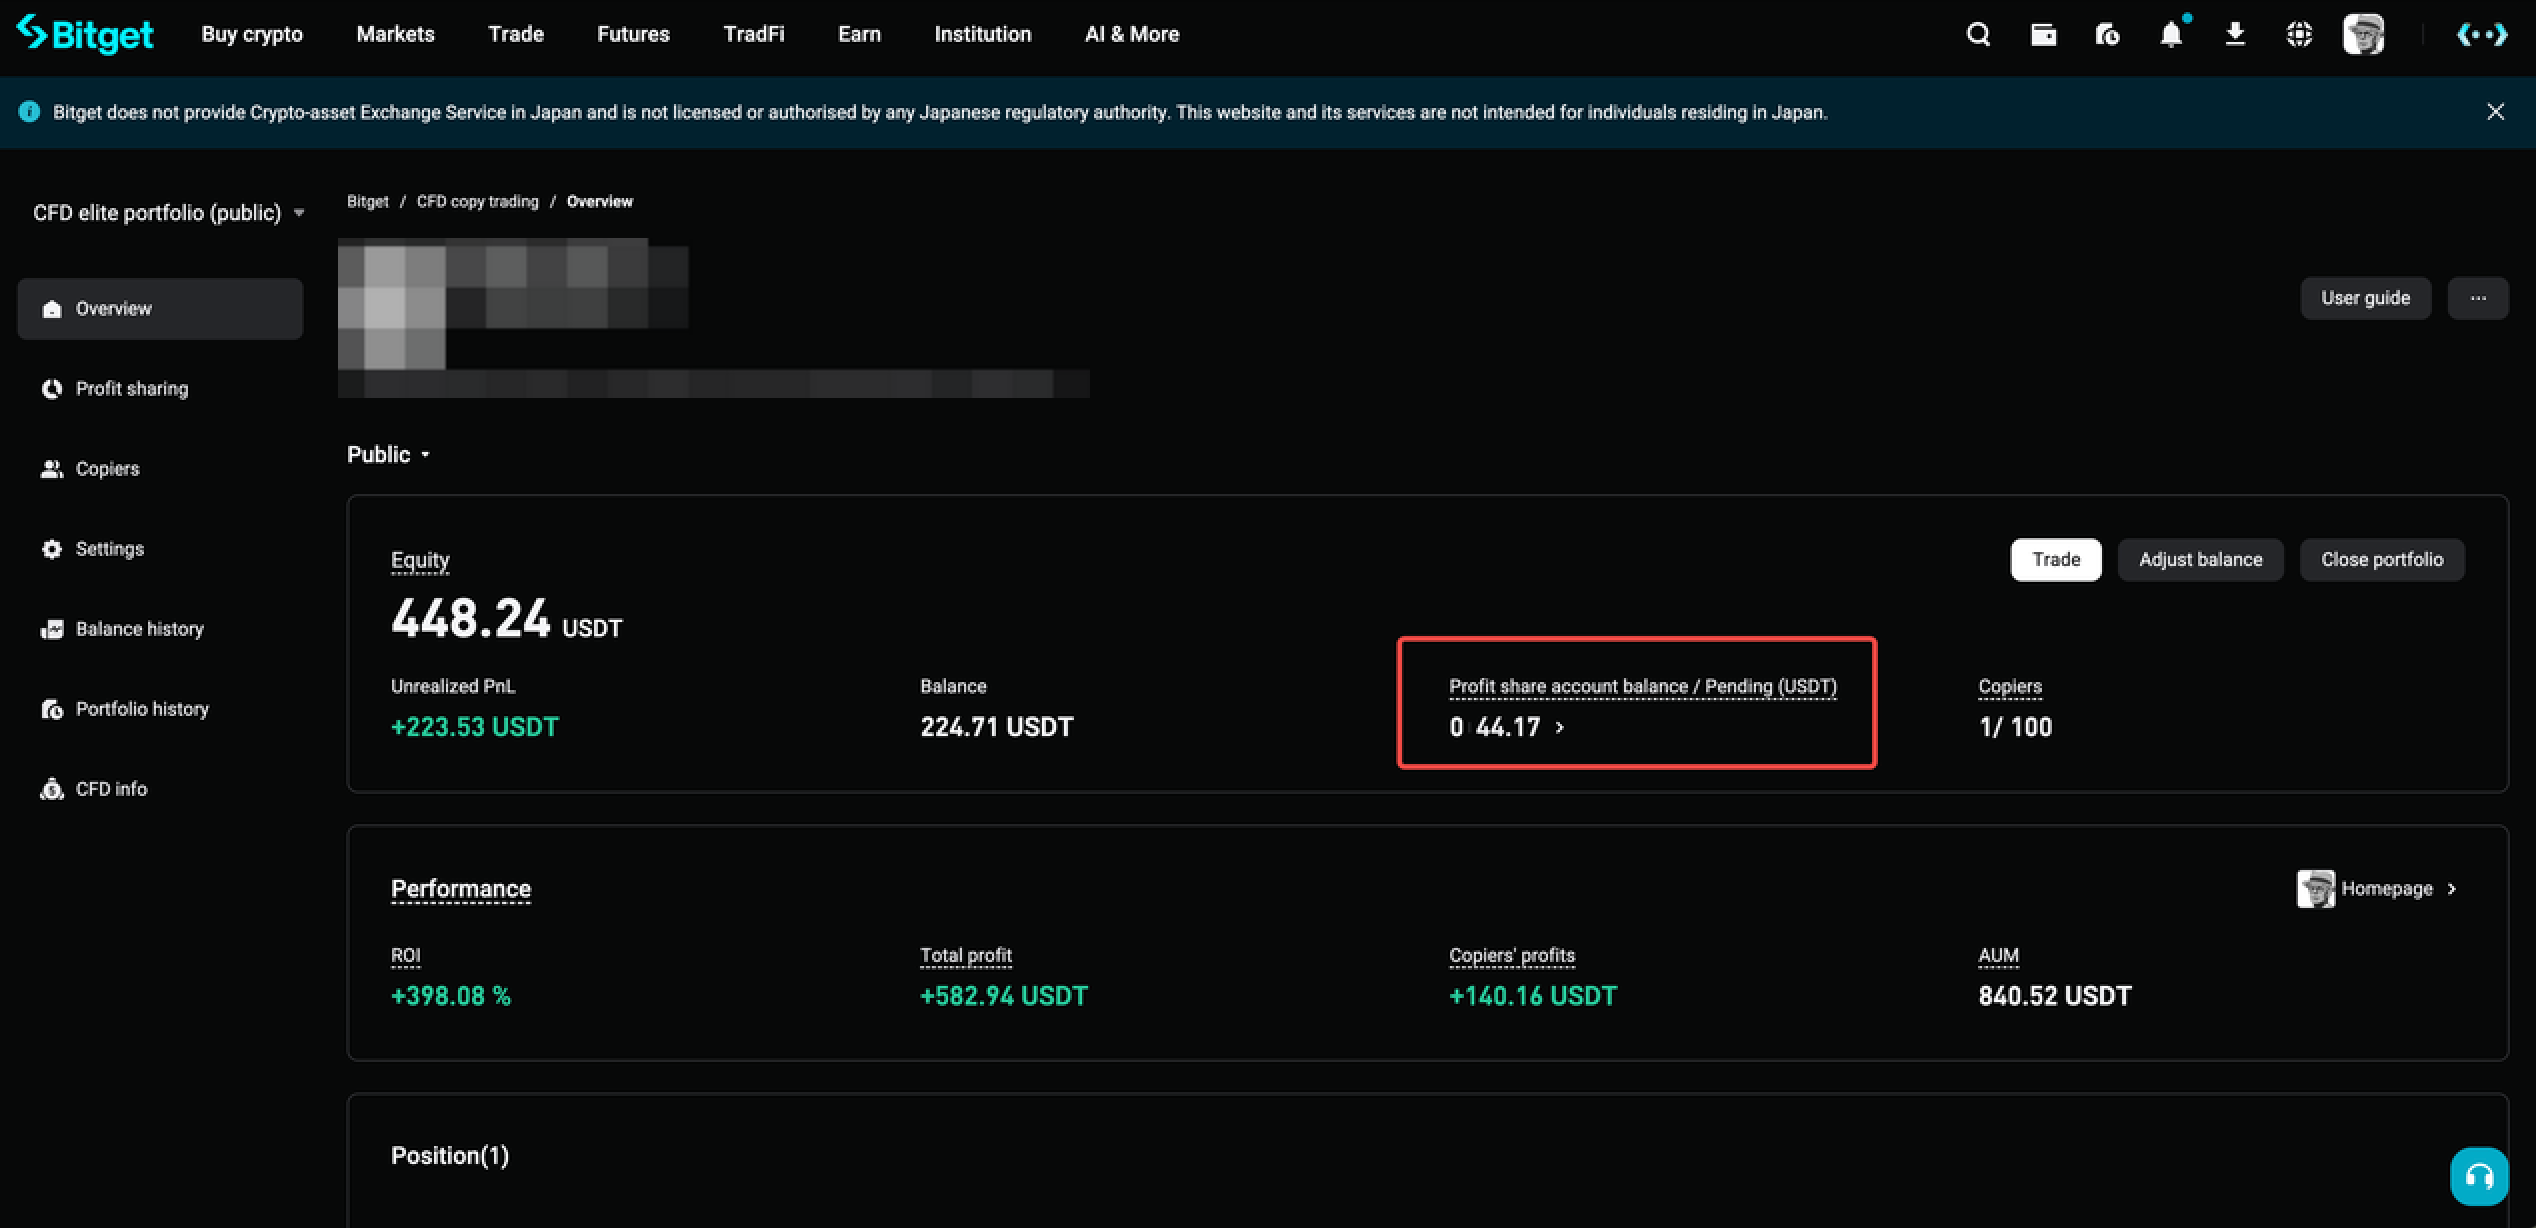Expand the Public visibility dropdown
The image size is (2536, 1228).
click(x=388, y=455)
